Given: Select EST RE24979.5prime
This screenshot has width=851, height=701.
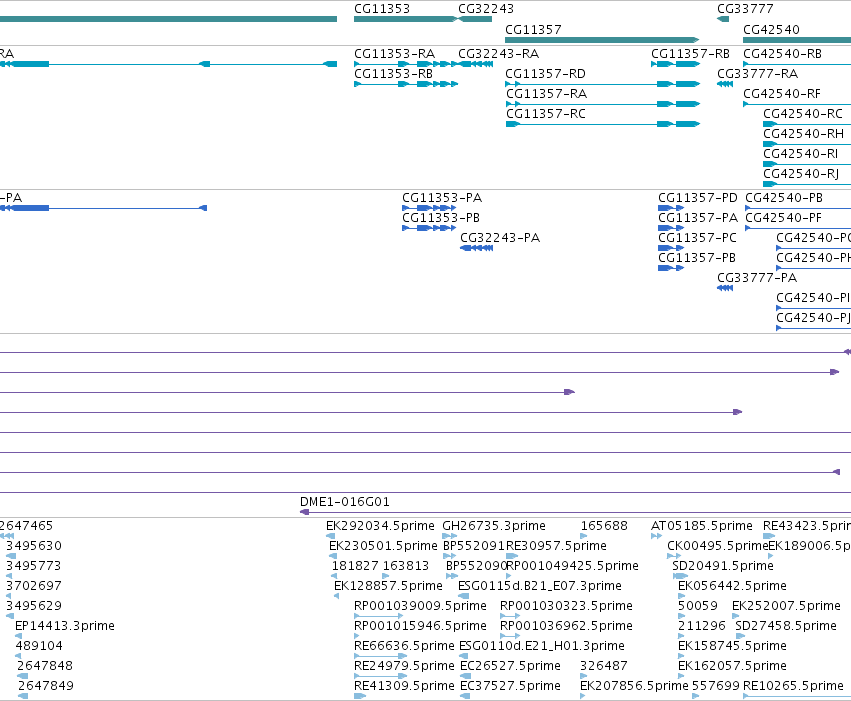Looking at the screenshot, I should pos(380,676).
